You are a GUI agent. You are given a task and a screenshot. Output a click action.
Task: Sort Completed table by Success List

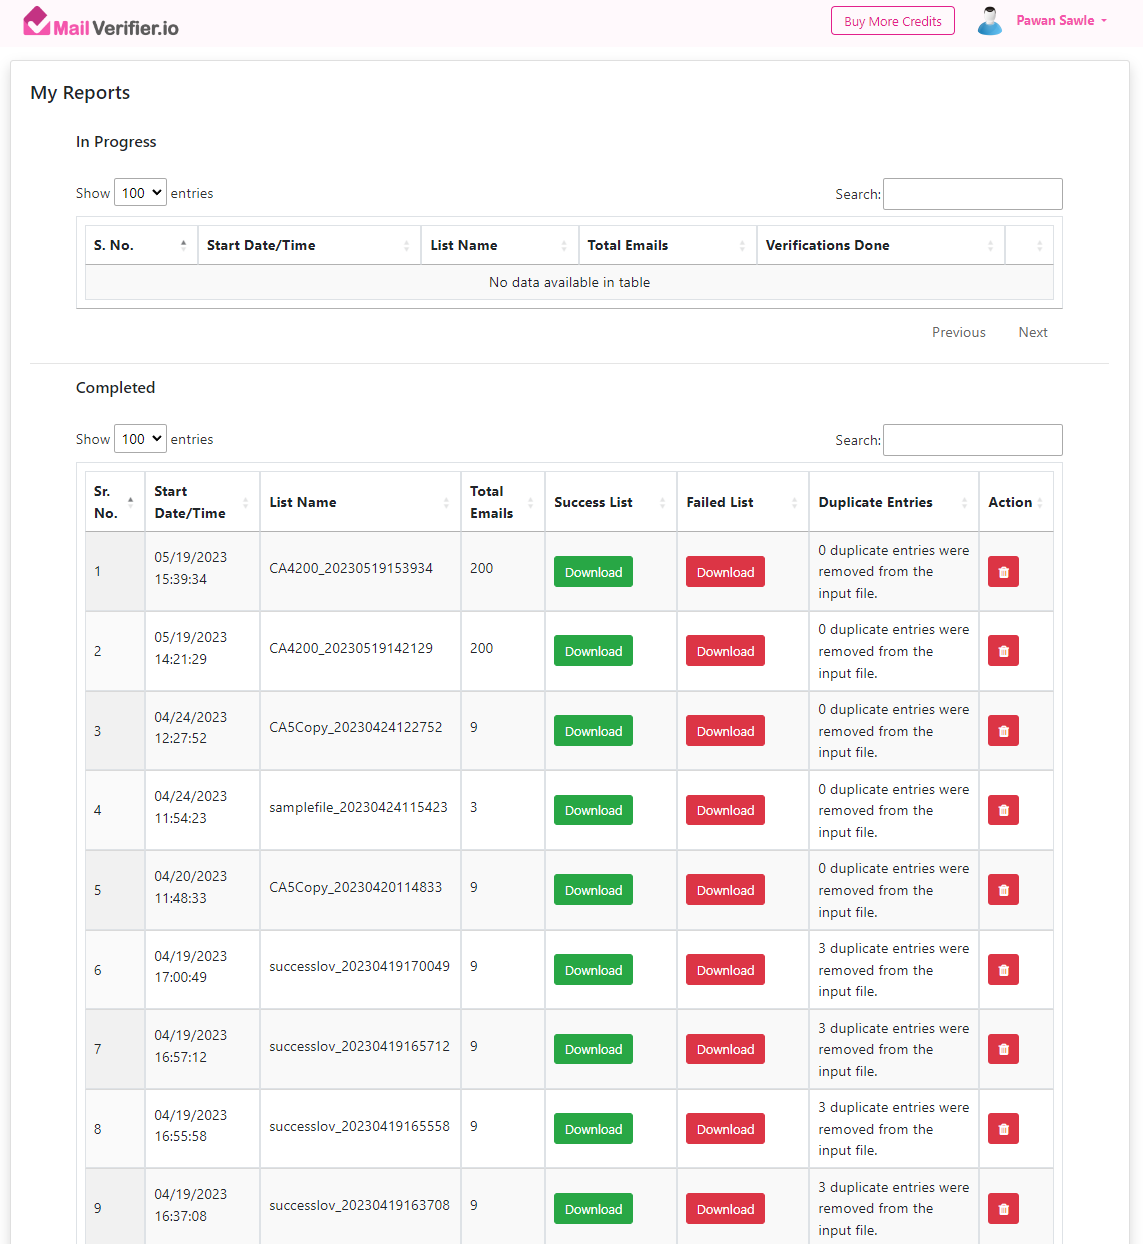click(611, 502)
